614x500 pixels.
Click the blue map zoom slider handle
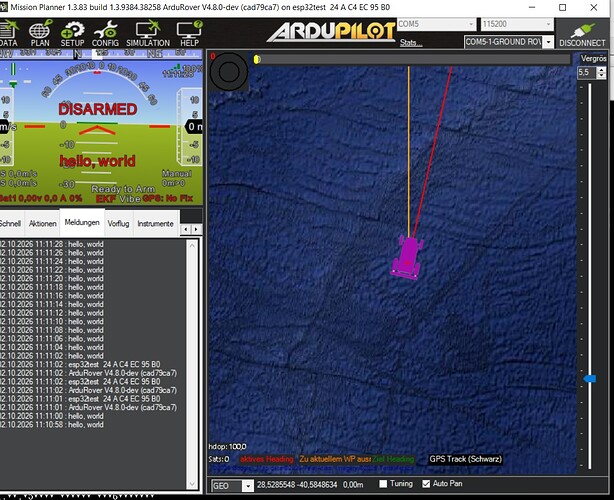click(590, 379)
